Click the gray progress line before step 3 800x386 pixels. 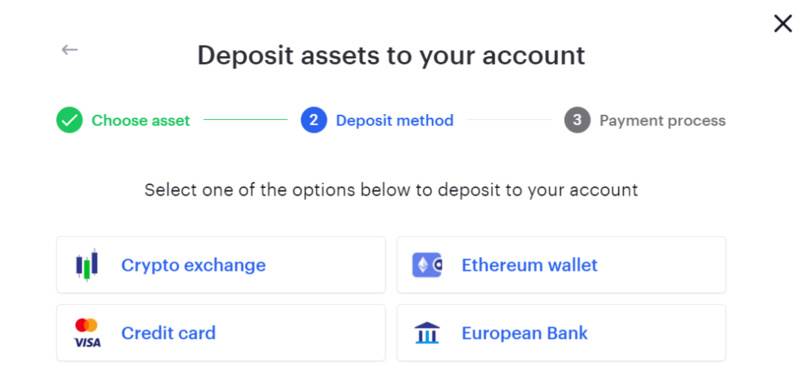pyautogui.click(x=509, y=120)
